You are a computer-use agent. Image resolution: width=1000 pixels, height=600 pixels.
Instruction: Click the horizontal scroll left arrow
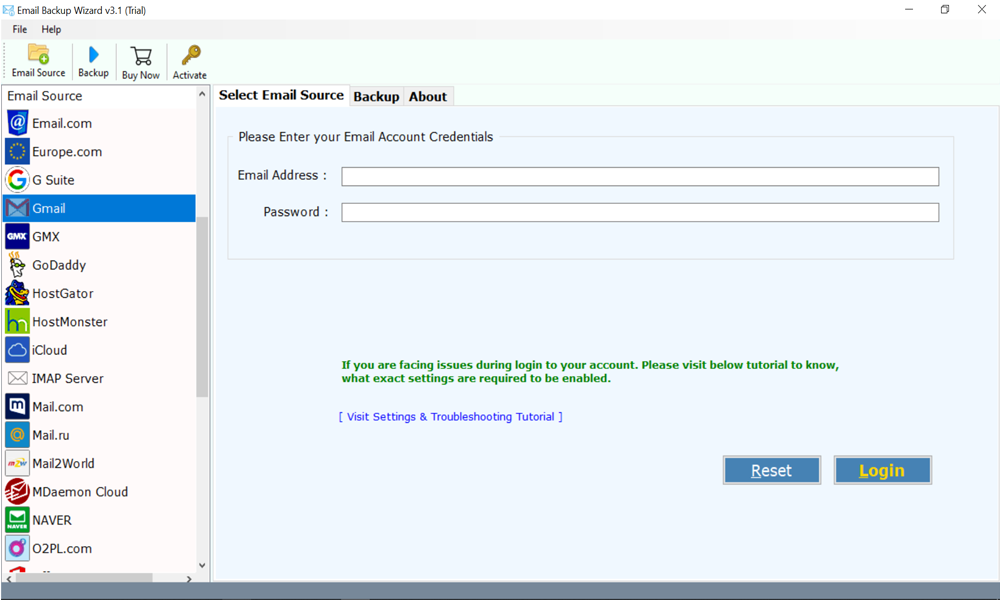click(x=9, y=579)
